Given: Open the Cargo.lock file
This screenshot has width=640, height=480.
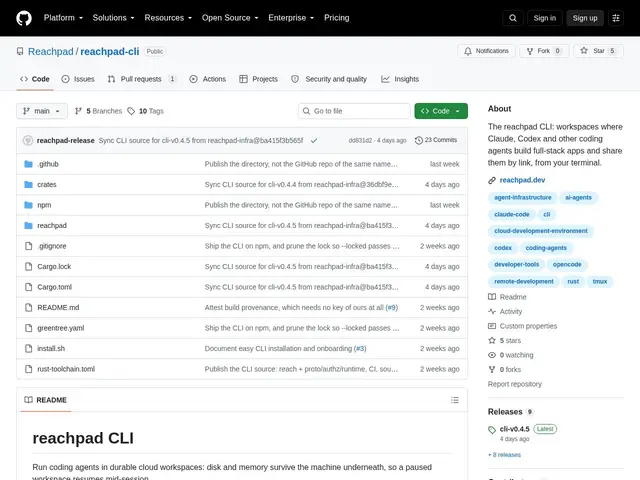Looking at the screenshot, I should (x=54, y=267).
